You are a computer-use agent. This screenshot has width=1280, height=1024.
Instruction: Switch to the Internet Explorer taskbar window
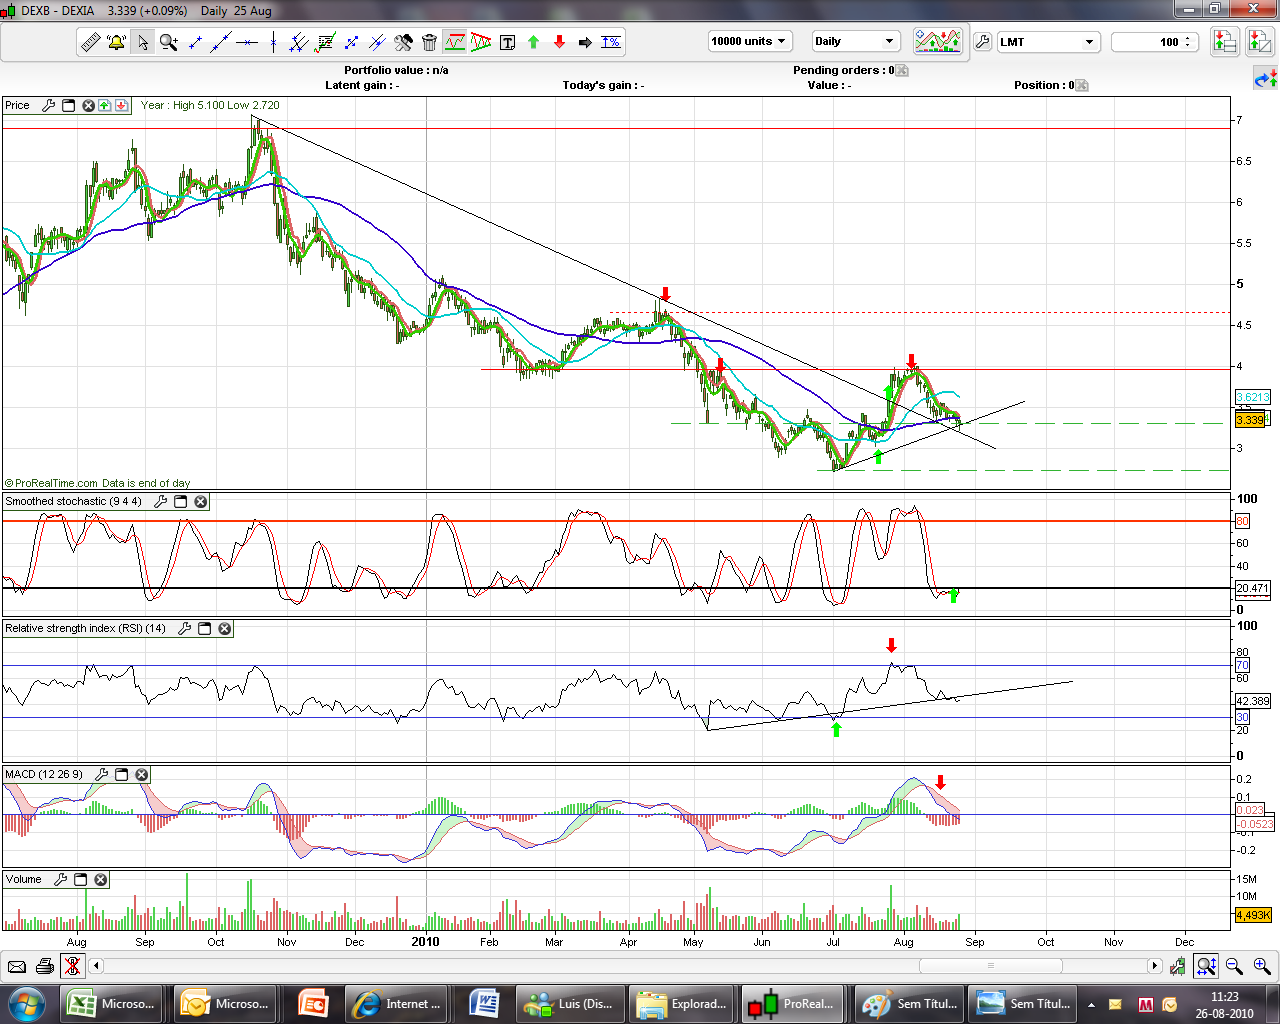point(398,1003)
